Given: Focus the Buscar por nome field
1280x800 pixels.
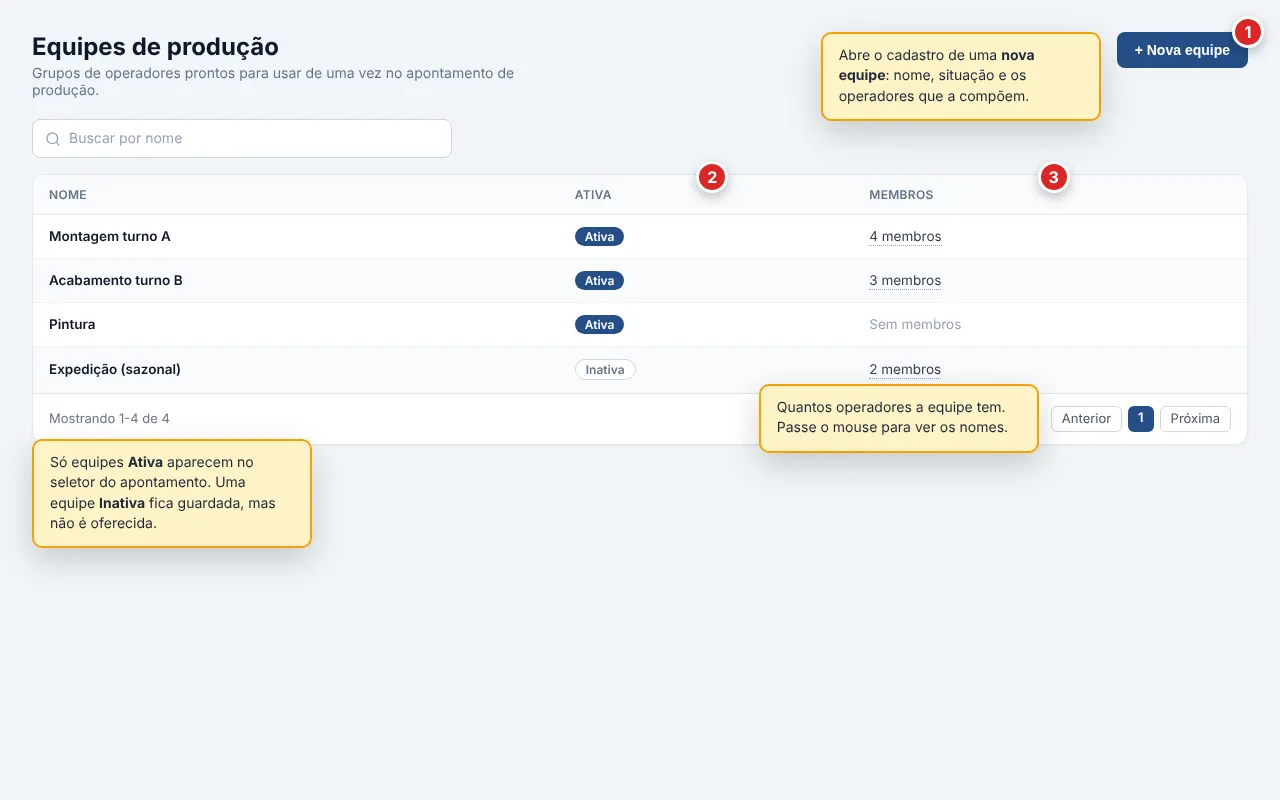Looking at the screenshot, I should [x=242, y=139].
